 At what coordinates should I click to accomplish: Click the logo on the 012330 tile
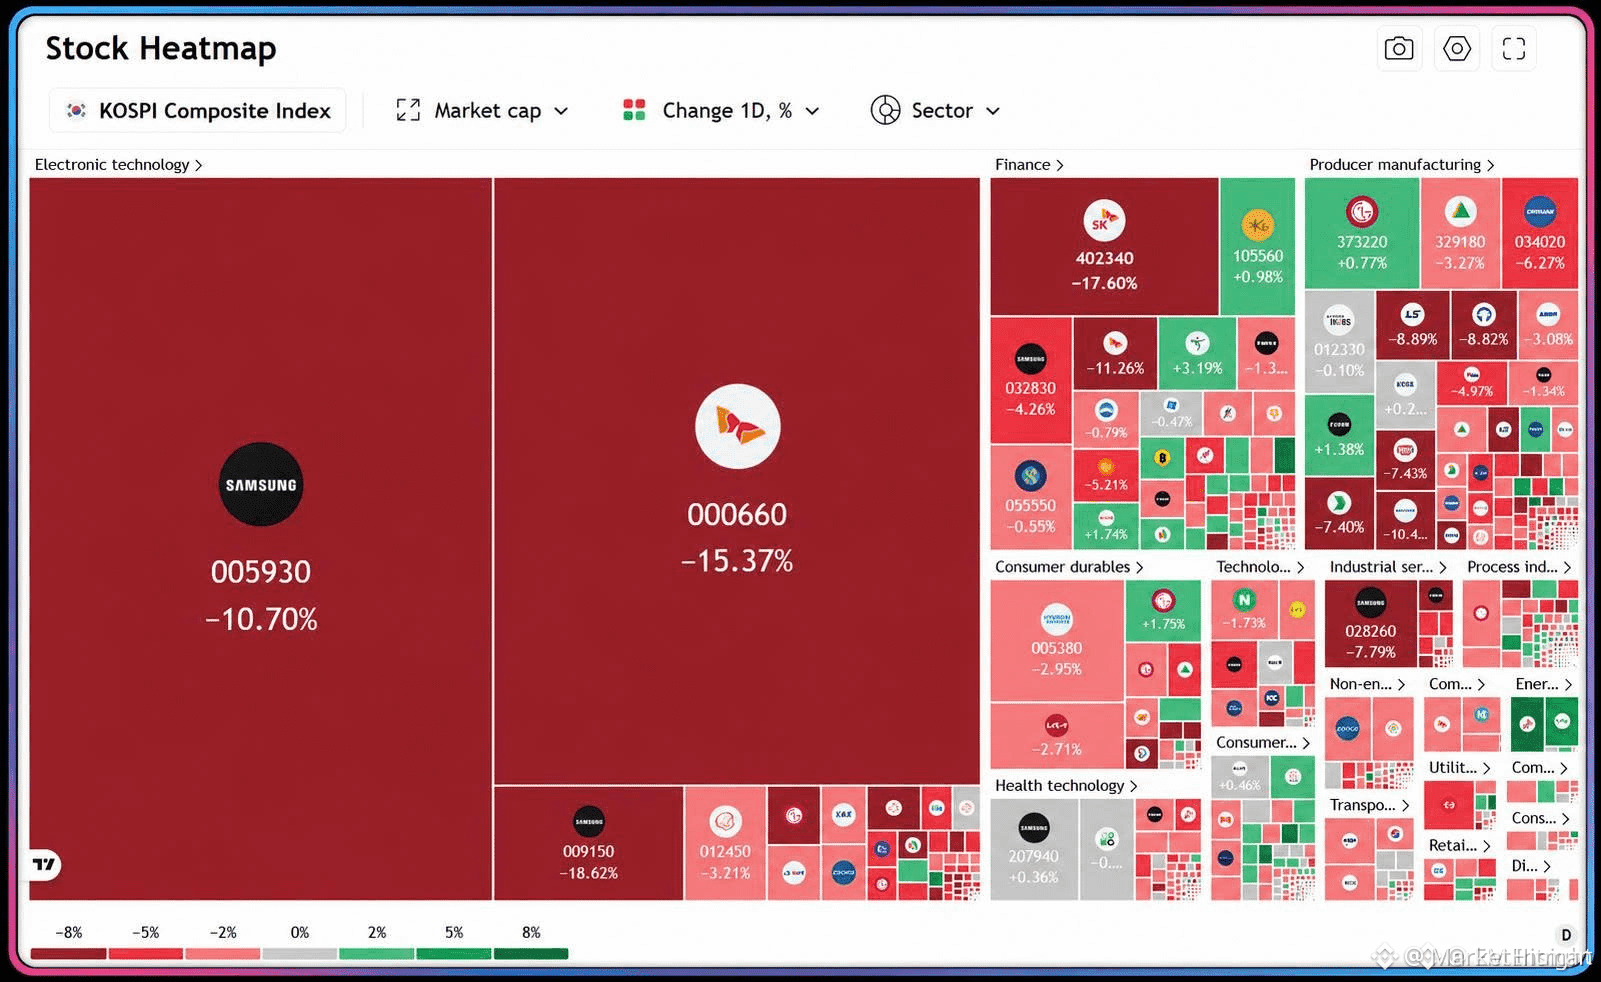pyautogui.click(x=1339, y=320)
